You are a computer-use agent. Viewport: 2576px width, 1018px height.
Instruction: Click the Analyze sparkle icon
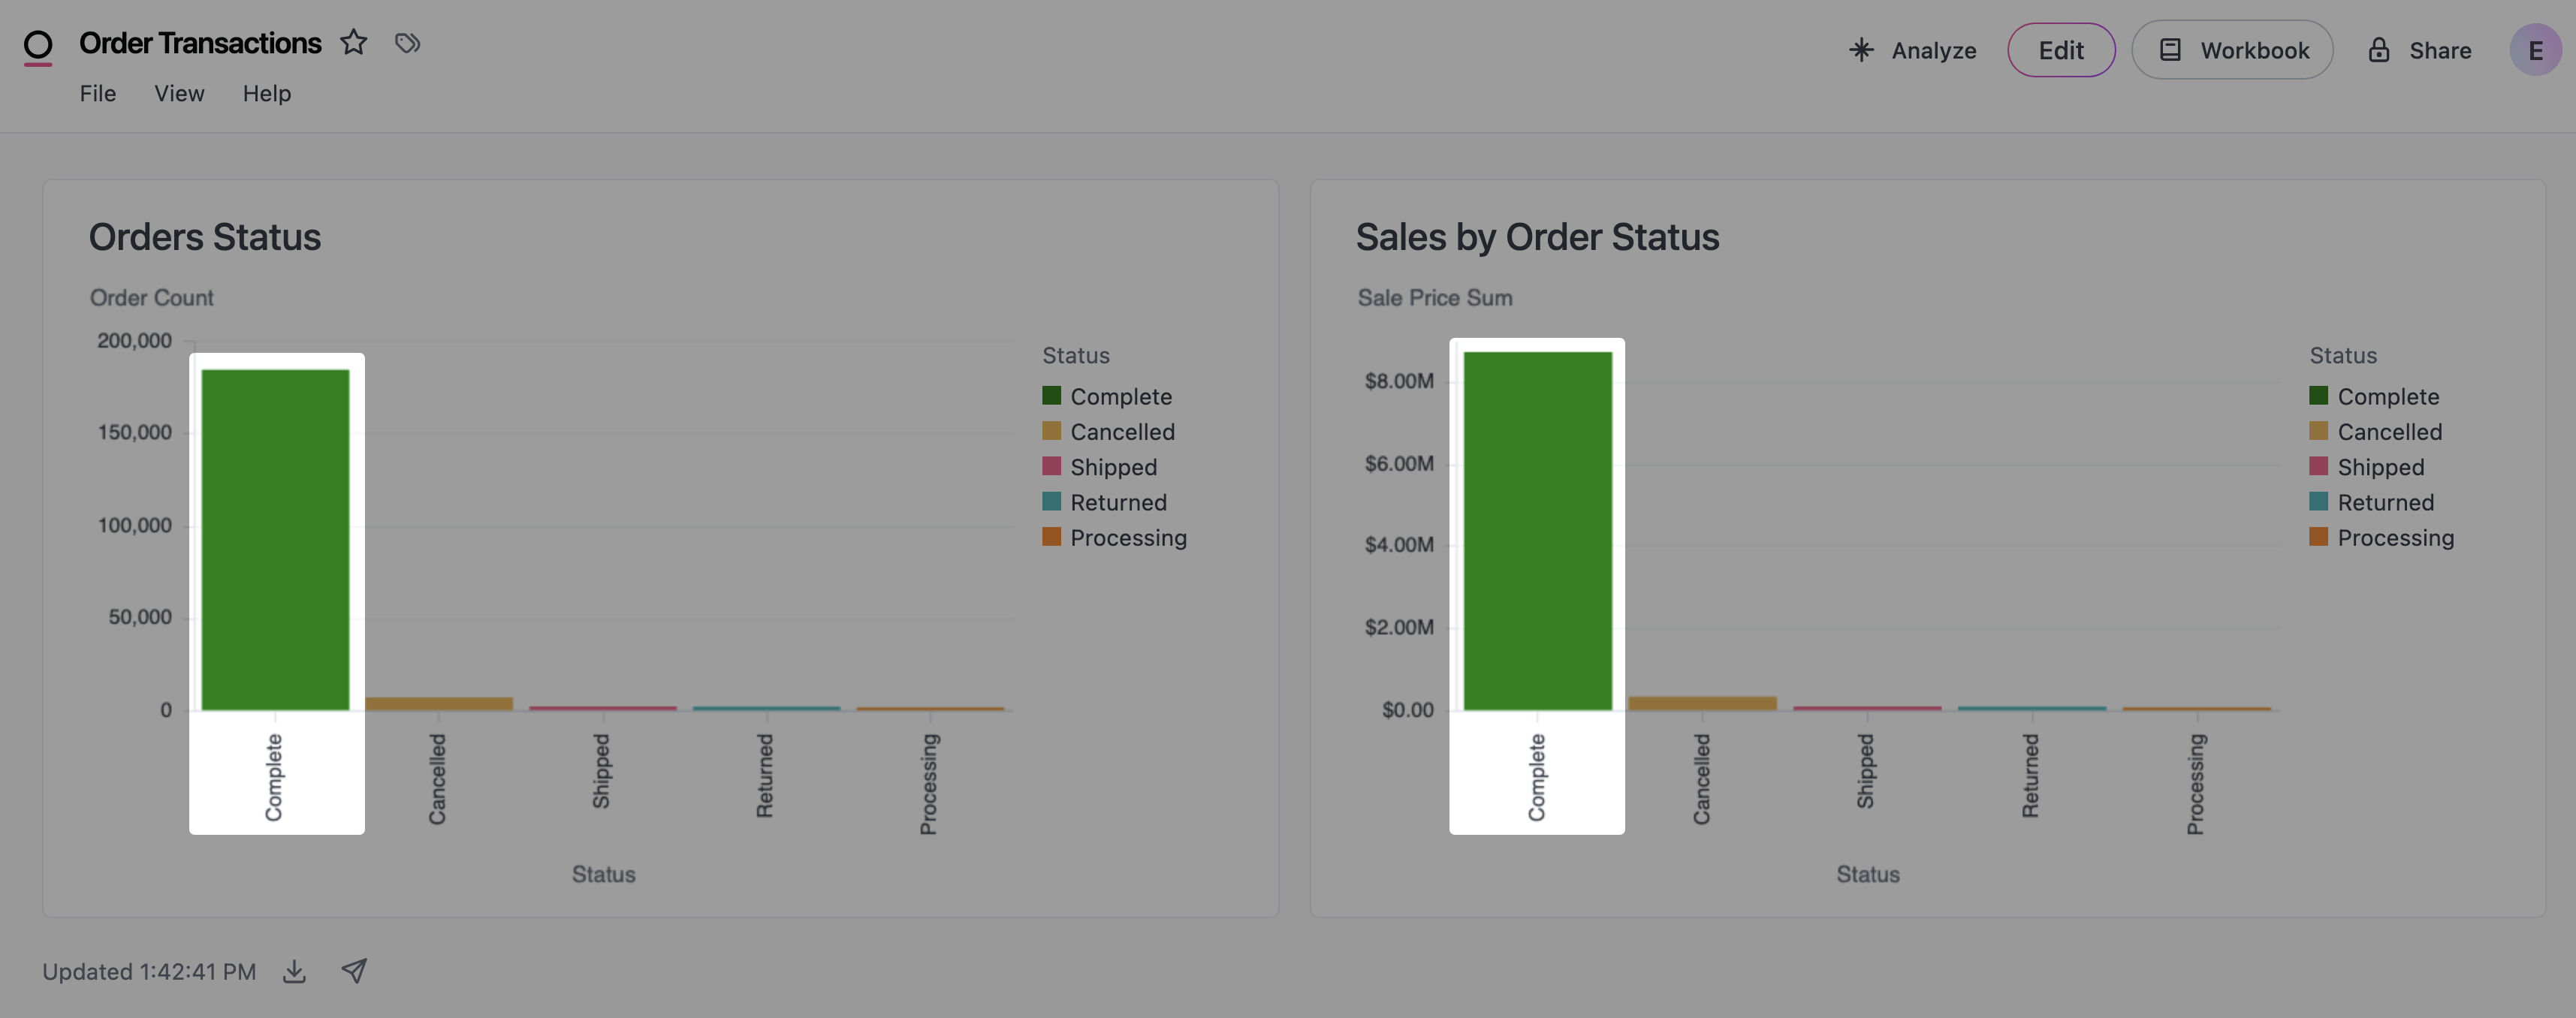[1861, 50]
